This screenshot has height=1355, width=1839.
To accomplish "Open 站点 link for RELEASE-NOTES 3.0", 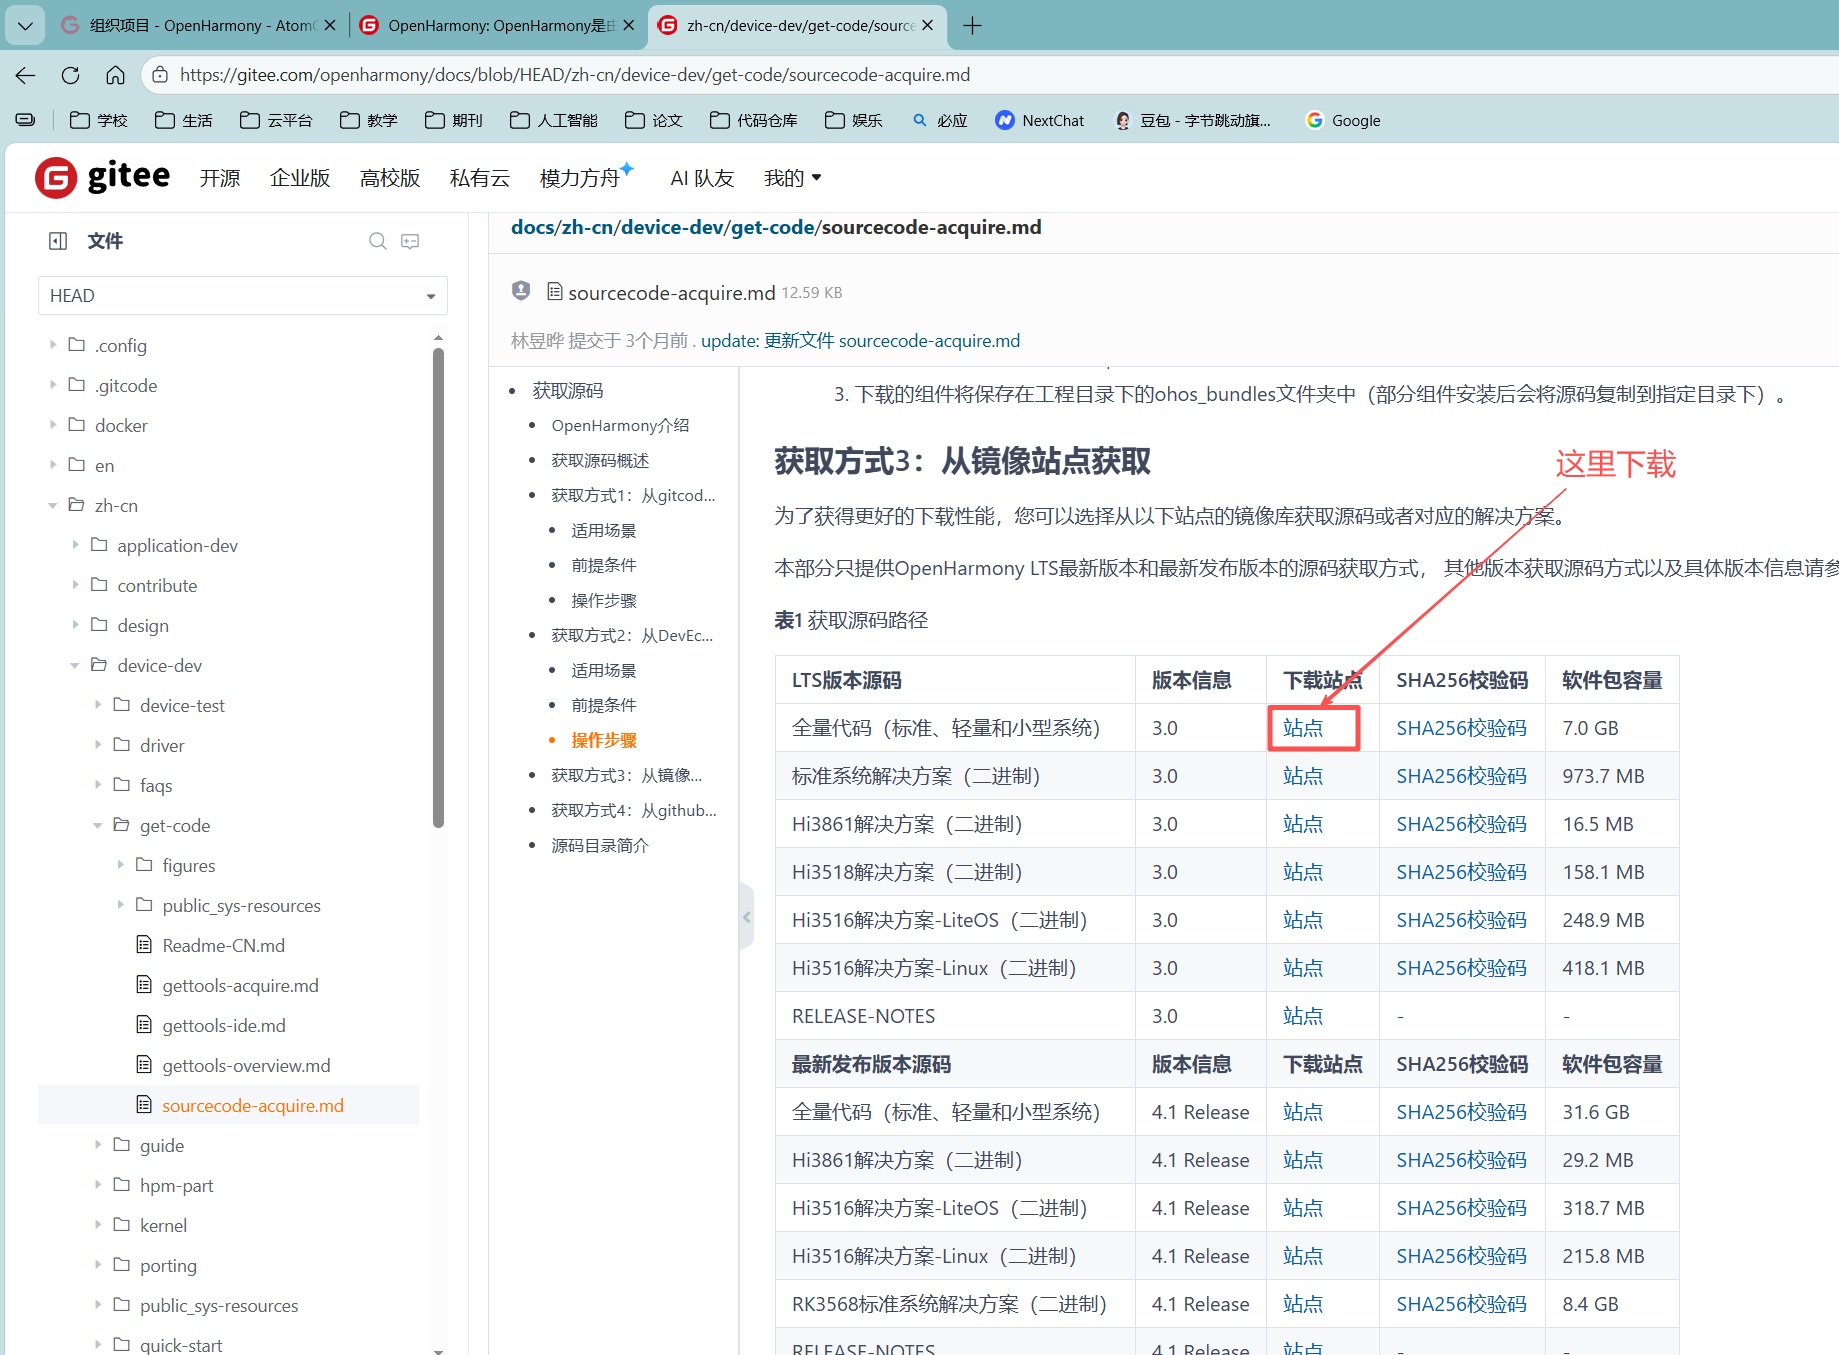I will point(1303,1016).
